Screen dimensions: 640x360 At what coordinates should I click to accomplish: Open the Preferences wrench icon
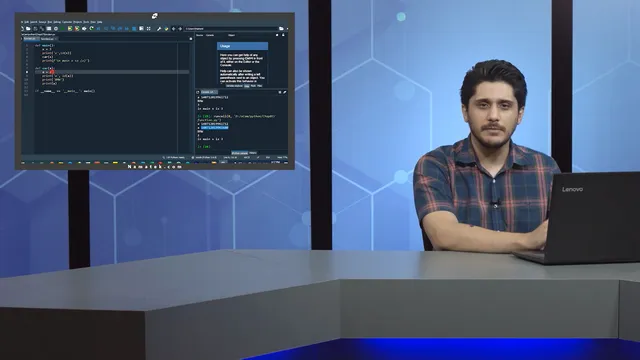coord(159,29)
